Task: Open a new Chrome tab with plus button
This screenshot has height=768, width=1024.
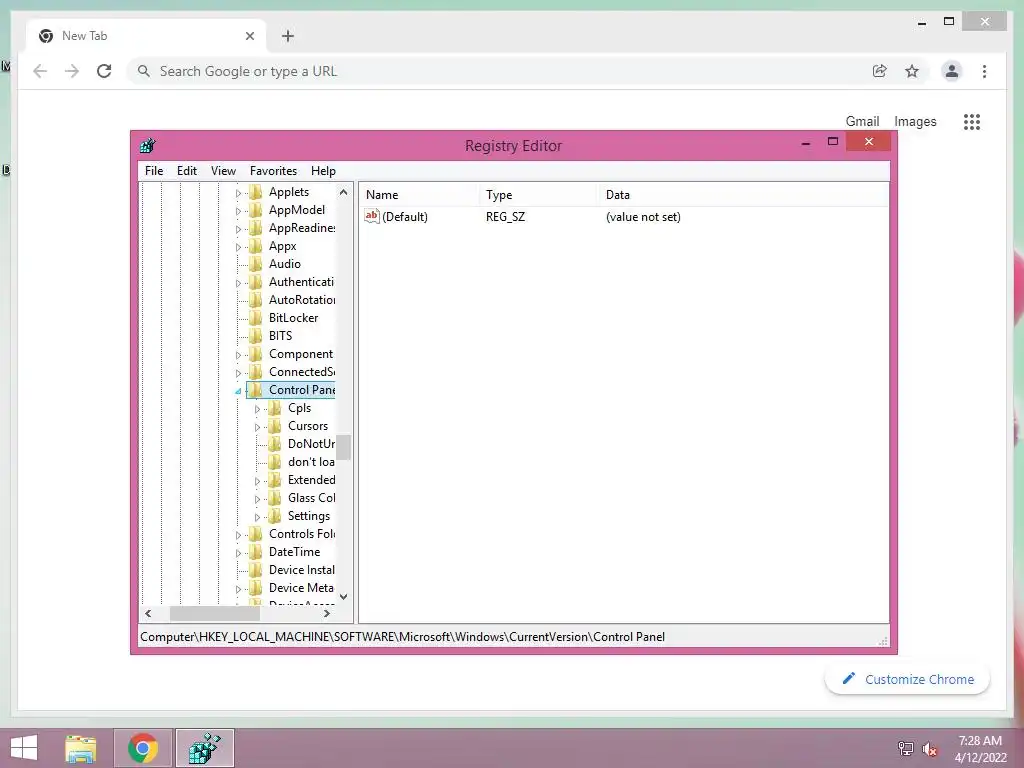Action: tap(288, 36)
